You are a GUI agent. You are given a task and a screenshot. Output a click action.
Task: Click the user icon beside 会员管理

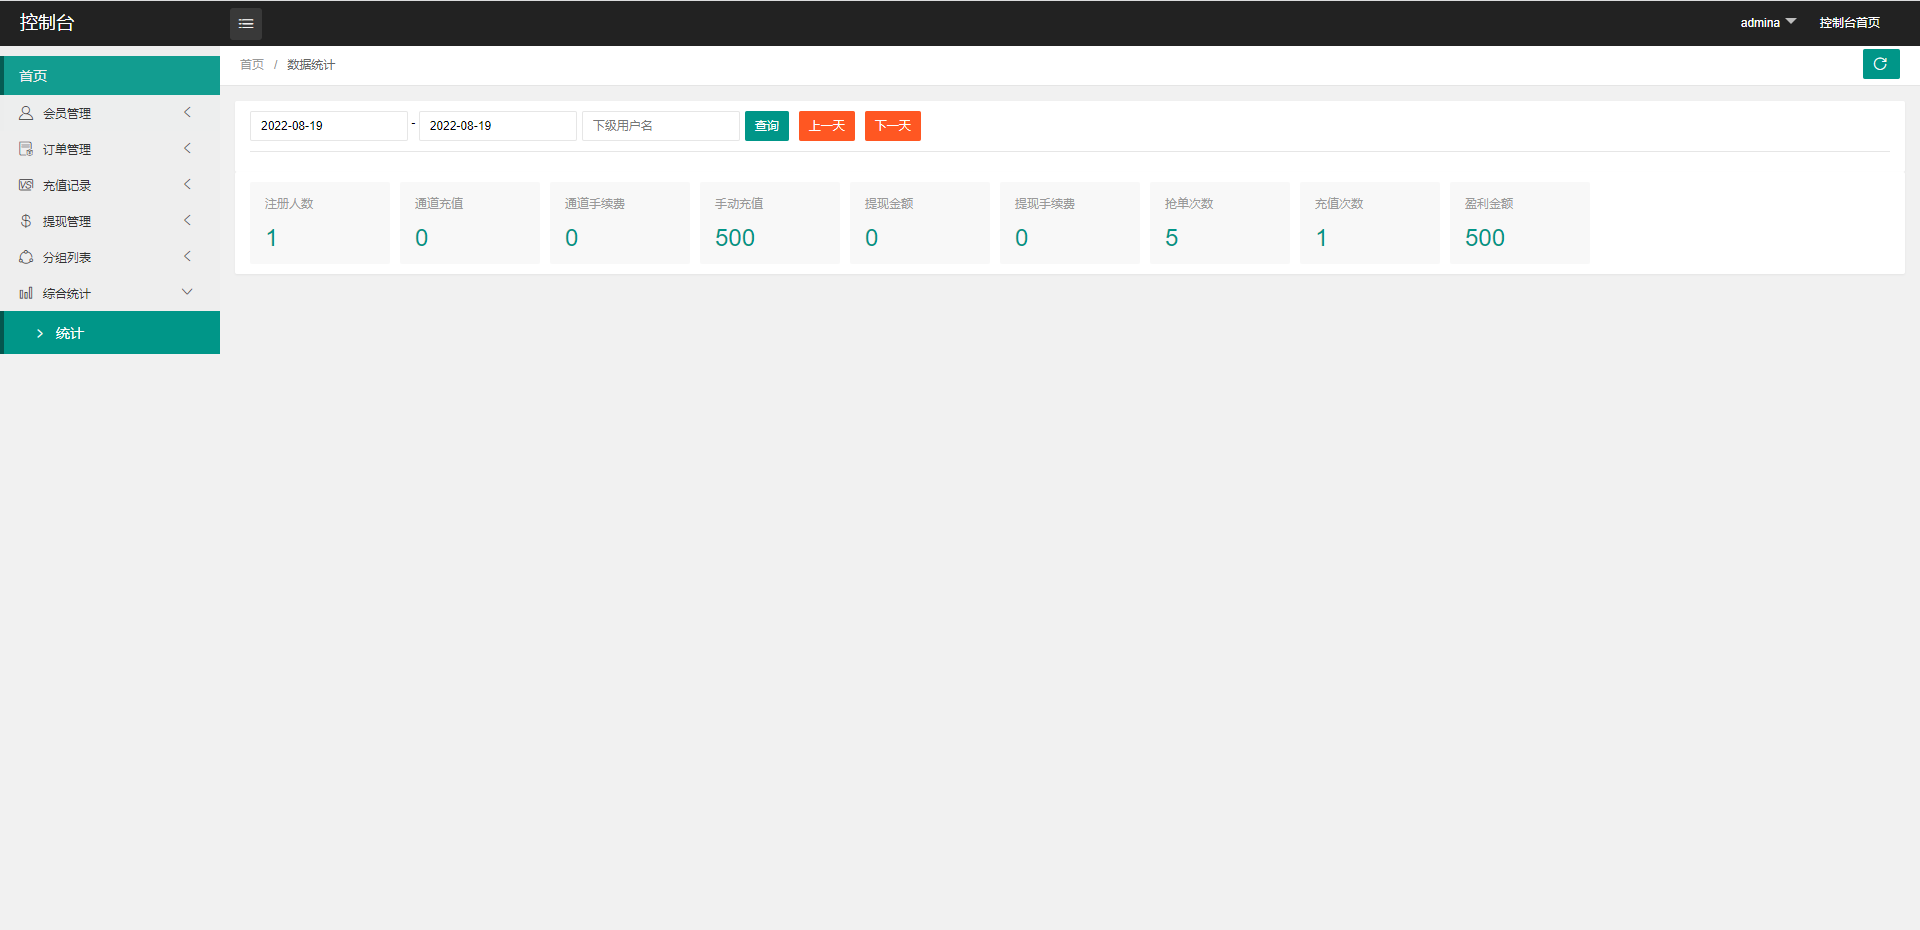pyautogui.click(x=26, y=113)
